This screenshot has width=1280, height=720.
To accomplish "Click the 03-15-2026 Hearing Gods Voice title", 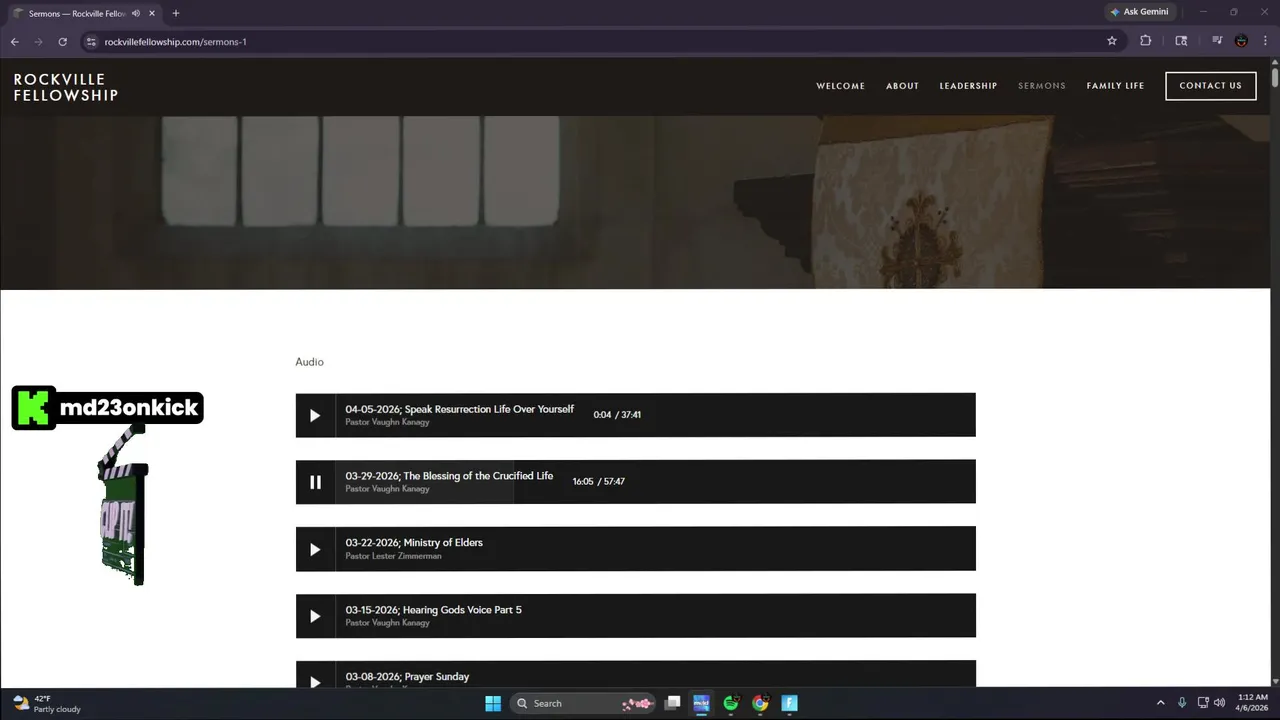I will pyautogui.click(x=433, y=610).
